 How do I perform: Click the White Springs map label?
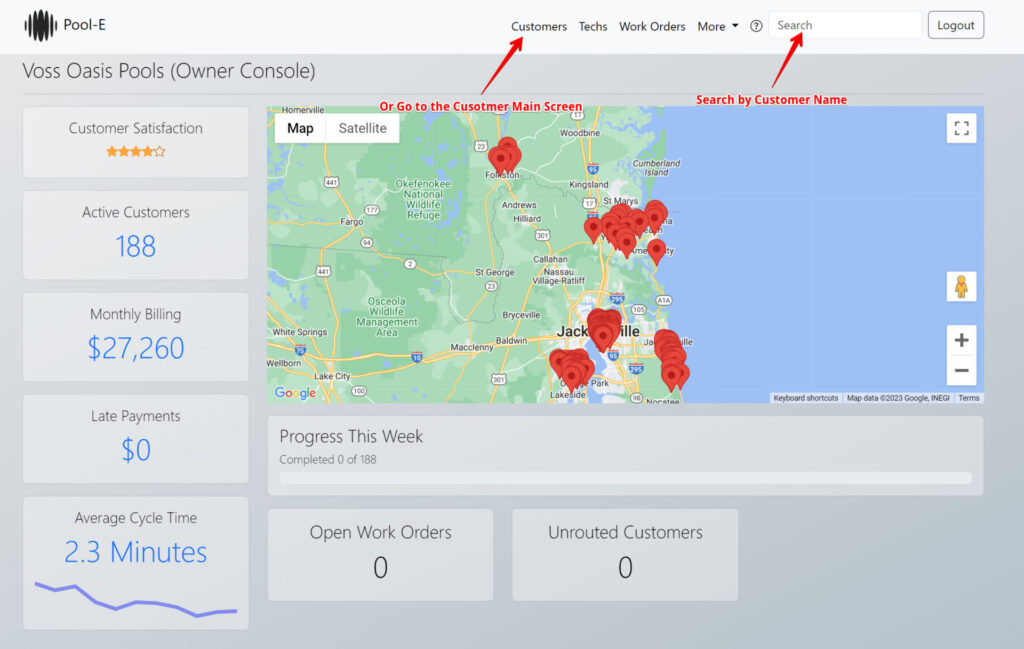coord(300,332)
